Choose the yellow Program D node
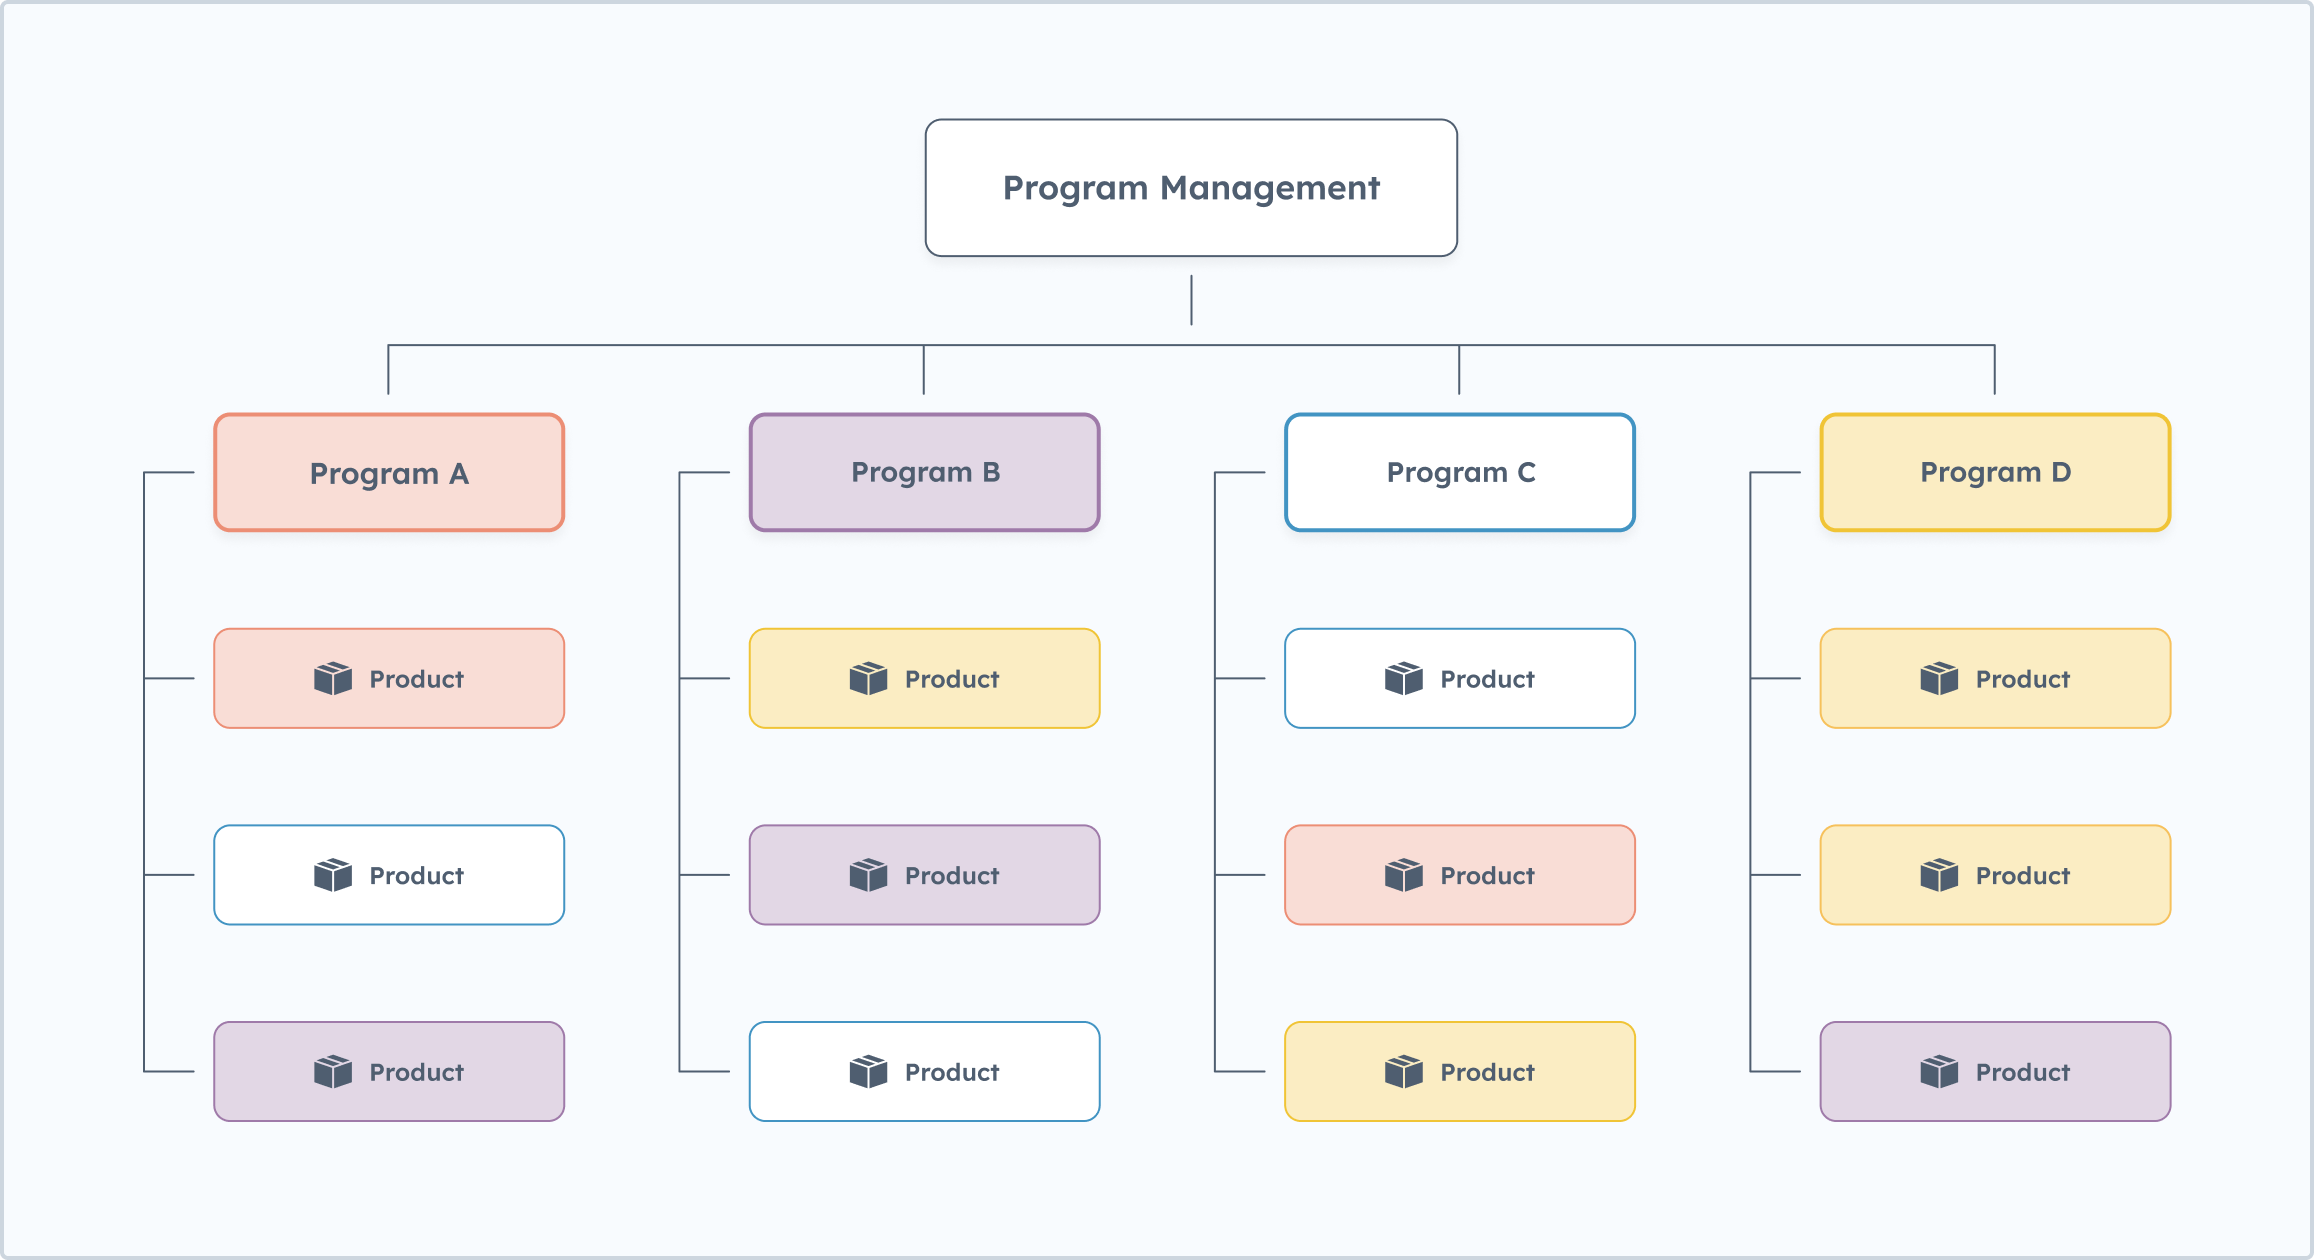This screenshot has height=1260, width=2314. point(1995,473)
